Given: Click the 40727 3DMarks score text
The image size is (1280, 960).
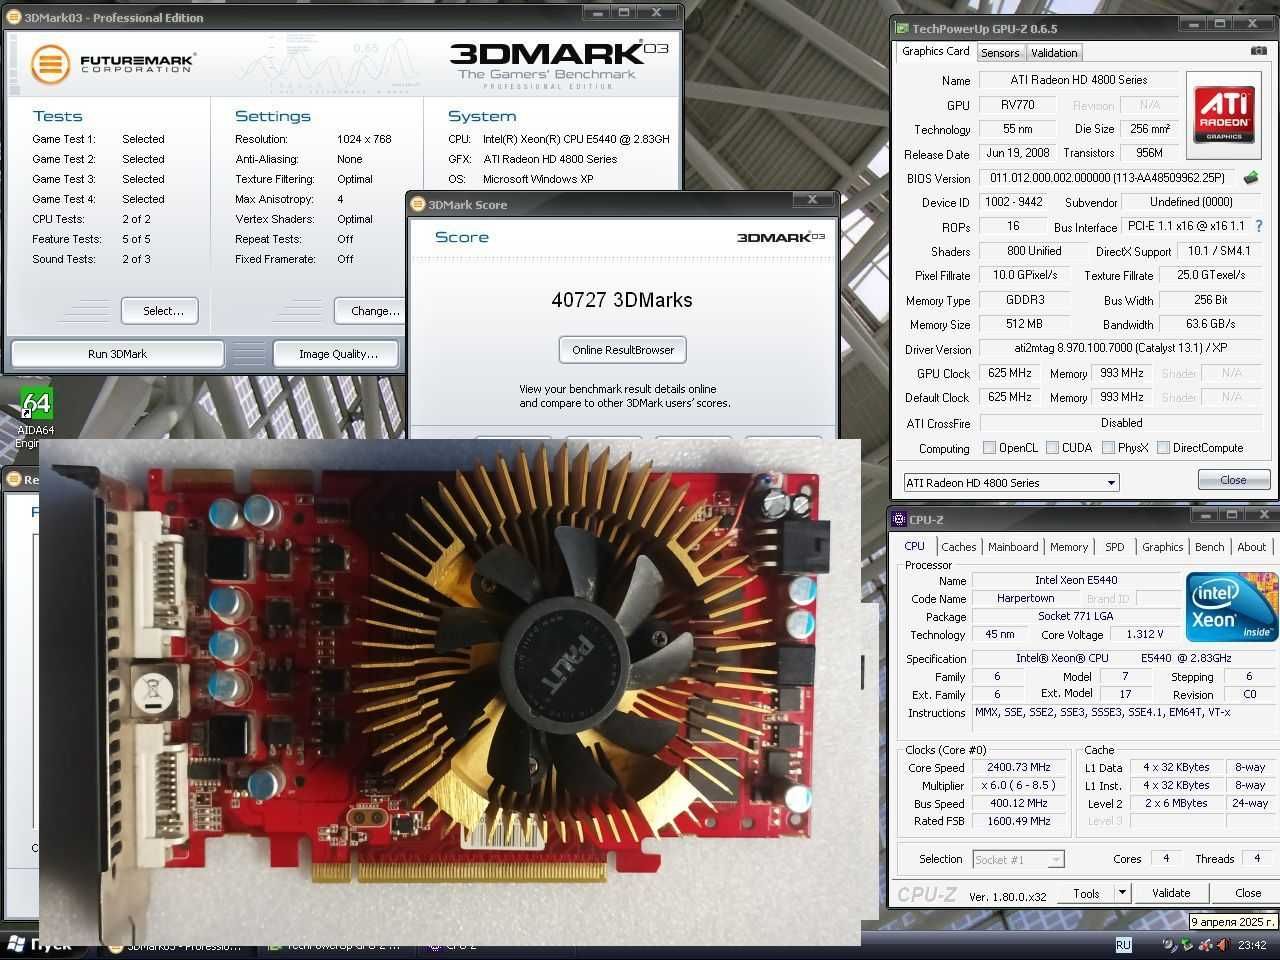Looking at the screenshot, I should [622, 300].
